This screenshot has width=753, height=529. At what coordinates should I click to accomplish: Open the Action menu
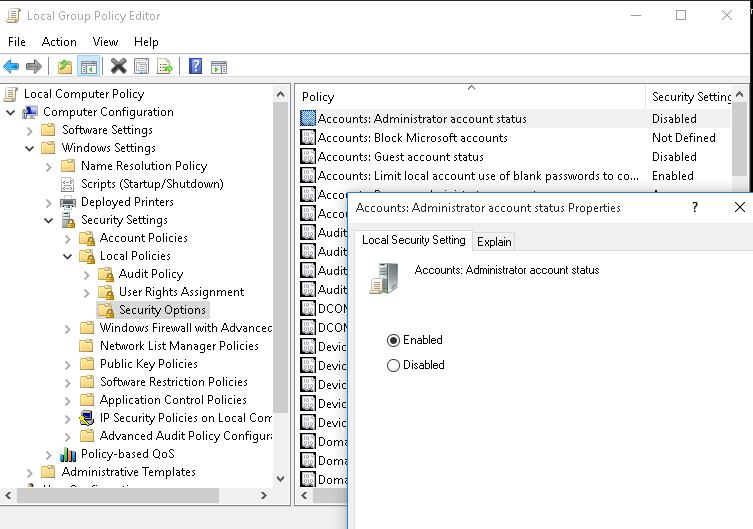59,42
